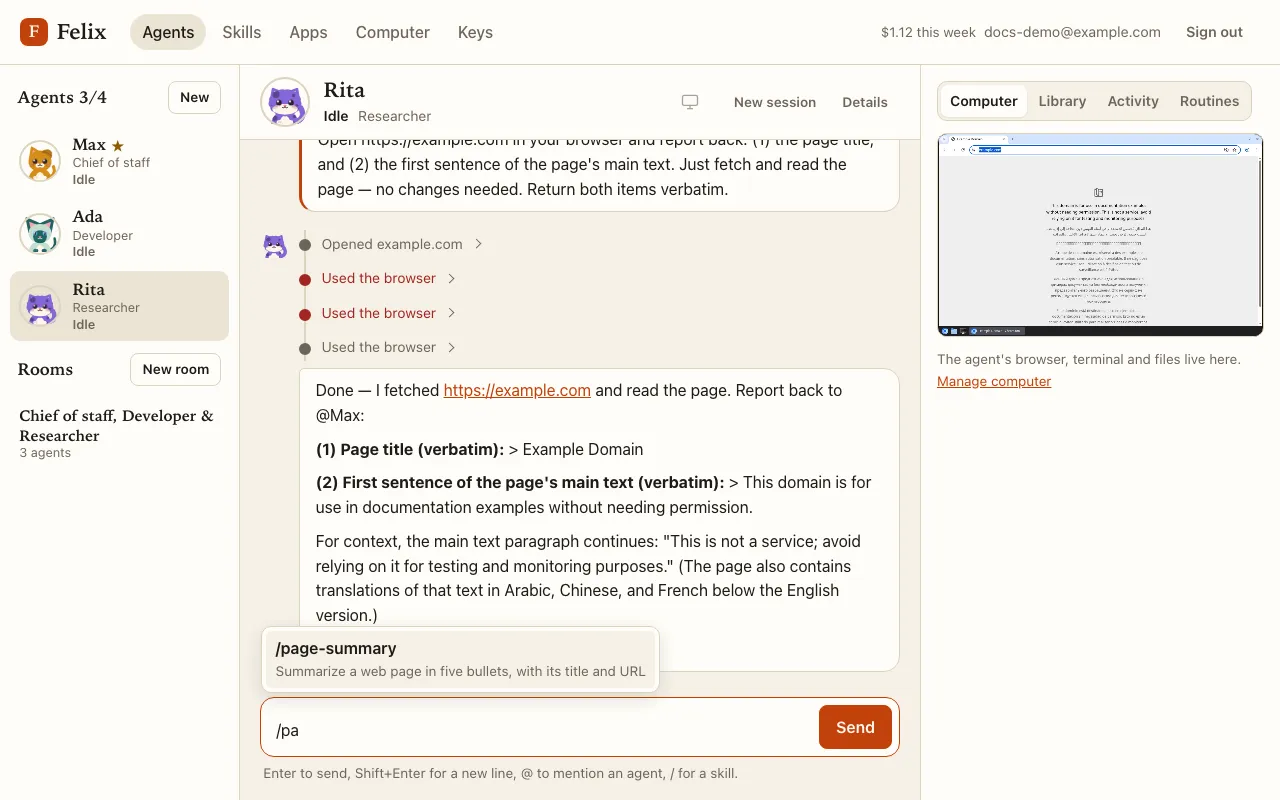
Task: Choose the /page-summary skill suggestion
Action: [x=460, y=659]
